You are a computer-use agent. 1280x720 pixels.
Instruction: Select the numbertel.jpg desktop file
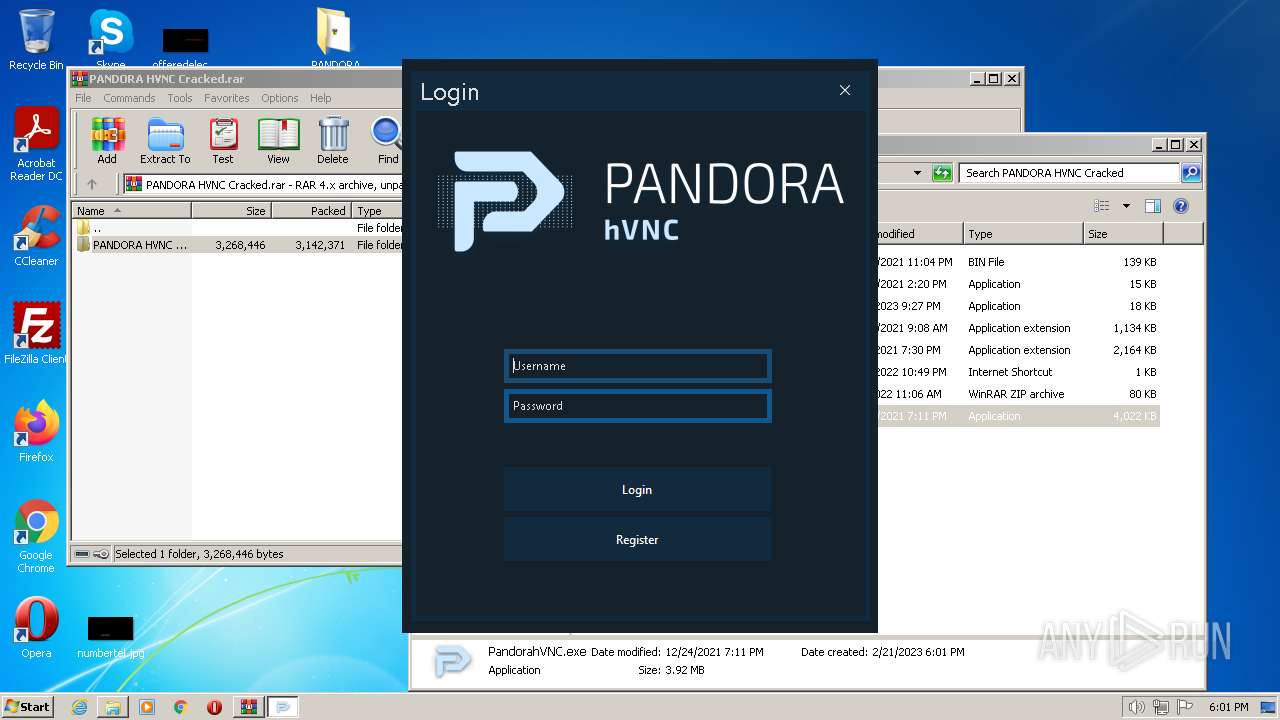click(110, 636)
